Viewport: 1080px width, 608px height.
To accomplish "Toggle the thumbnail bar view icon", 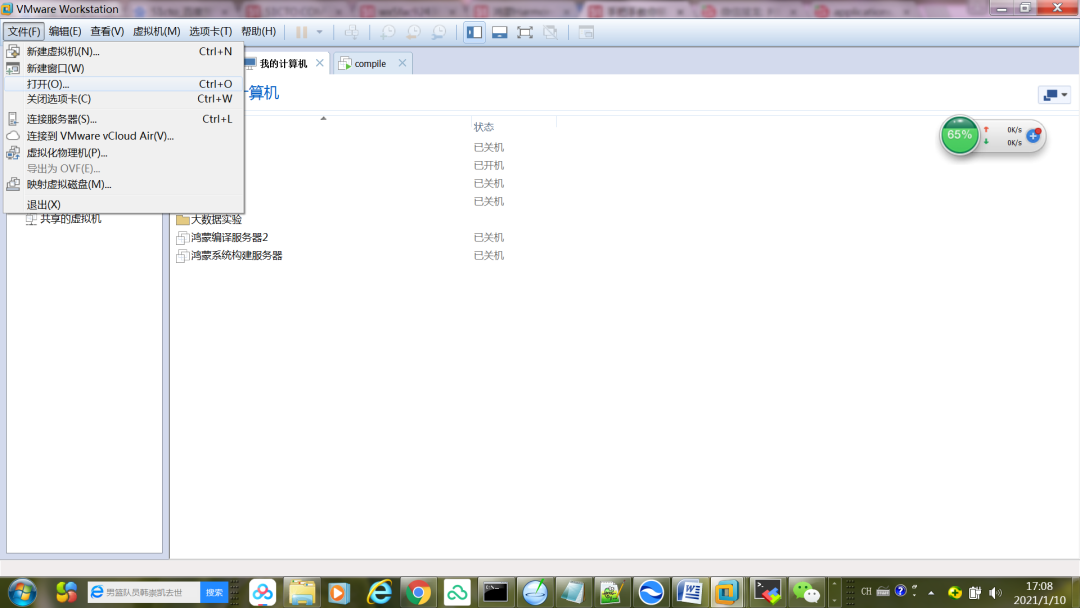I will pos(500,32).
